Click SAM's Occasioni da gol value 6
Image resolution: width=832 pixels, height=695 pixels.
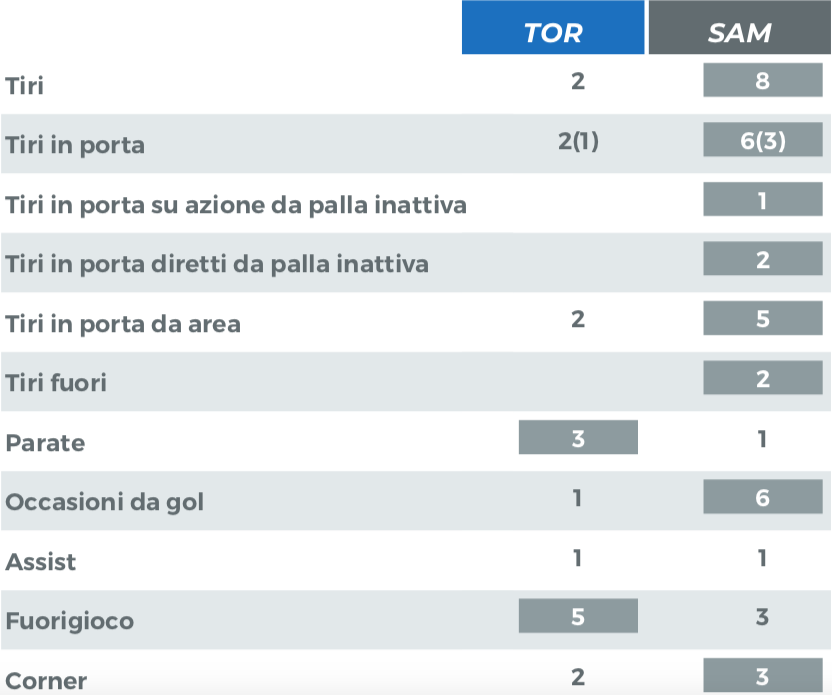coord(762,497)
